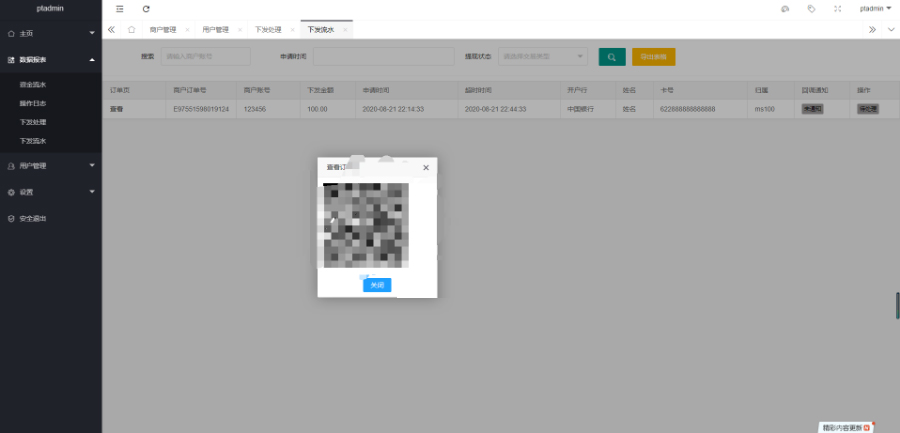Viewport: 900px width, 433px height.
Task: Select 操作日志 in the sidebar
Action: click(x=32, y=103)
